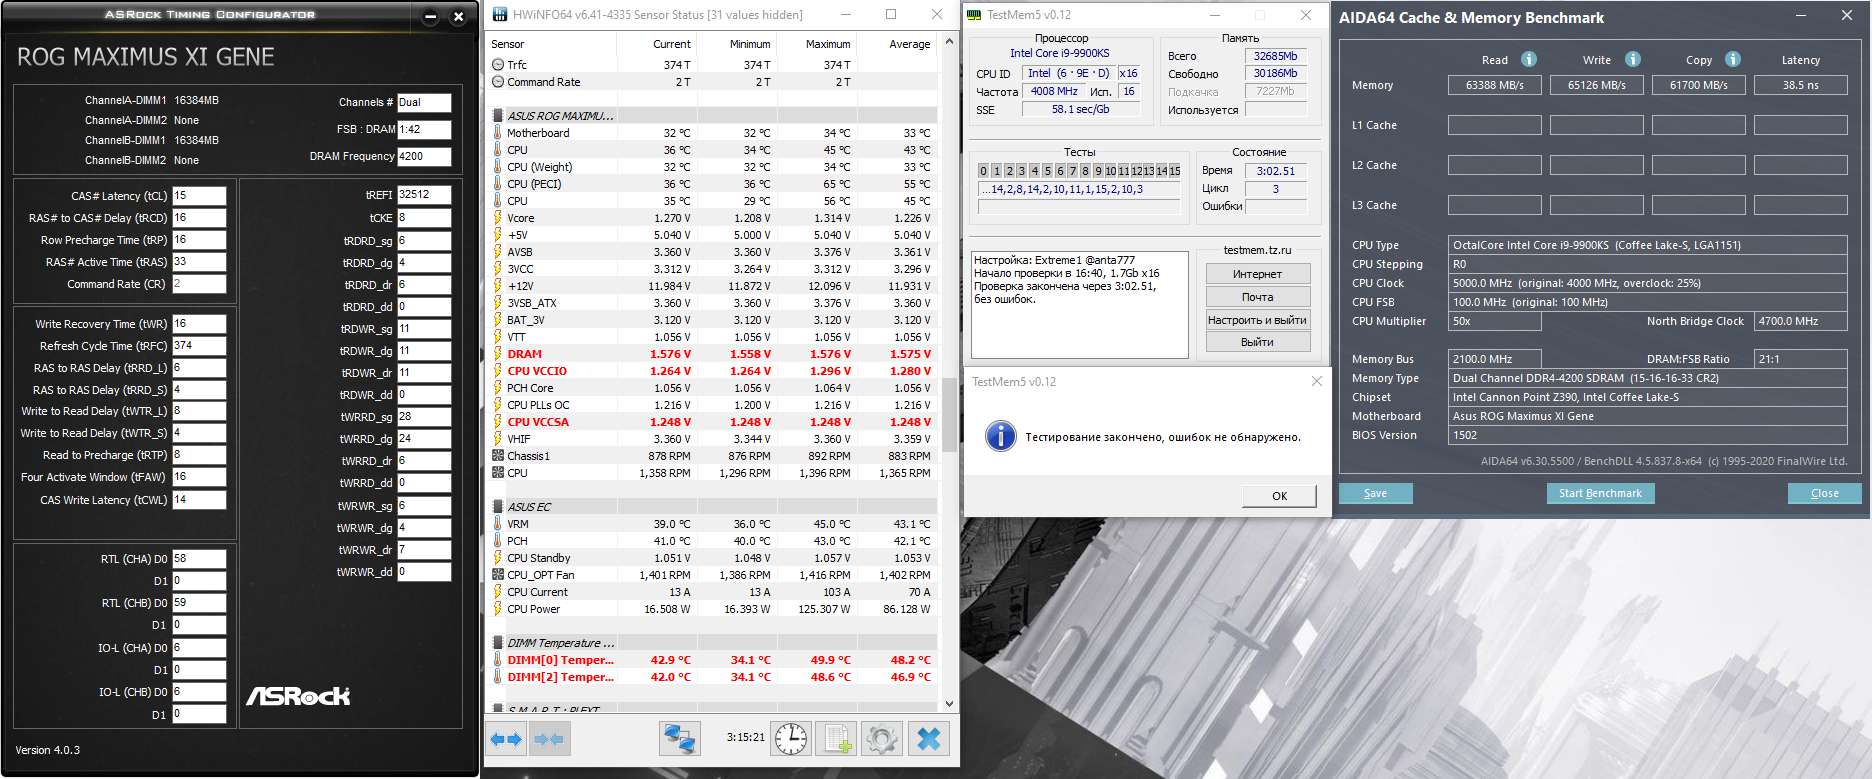Image resolution: width=1872 pixels, height=779 pixels.
Task: Click the lightning icon of the Vcore row
Action: coord(498,218)
